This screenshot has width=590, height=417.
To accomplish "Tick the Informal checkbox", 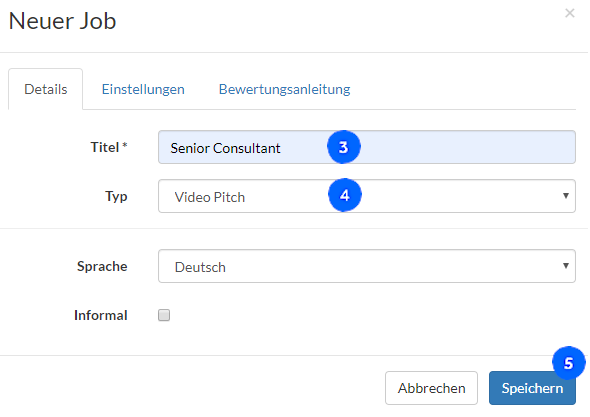I will coord(164,315).
